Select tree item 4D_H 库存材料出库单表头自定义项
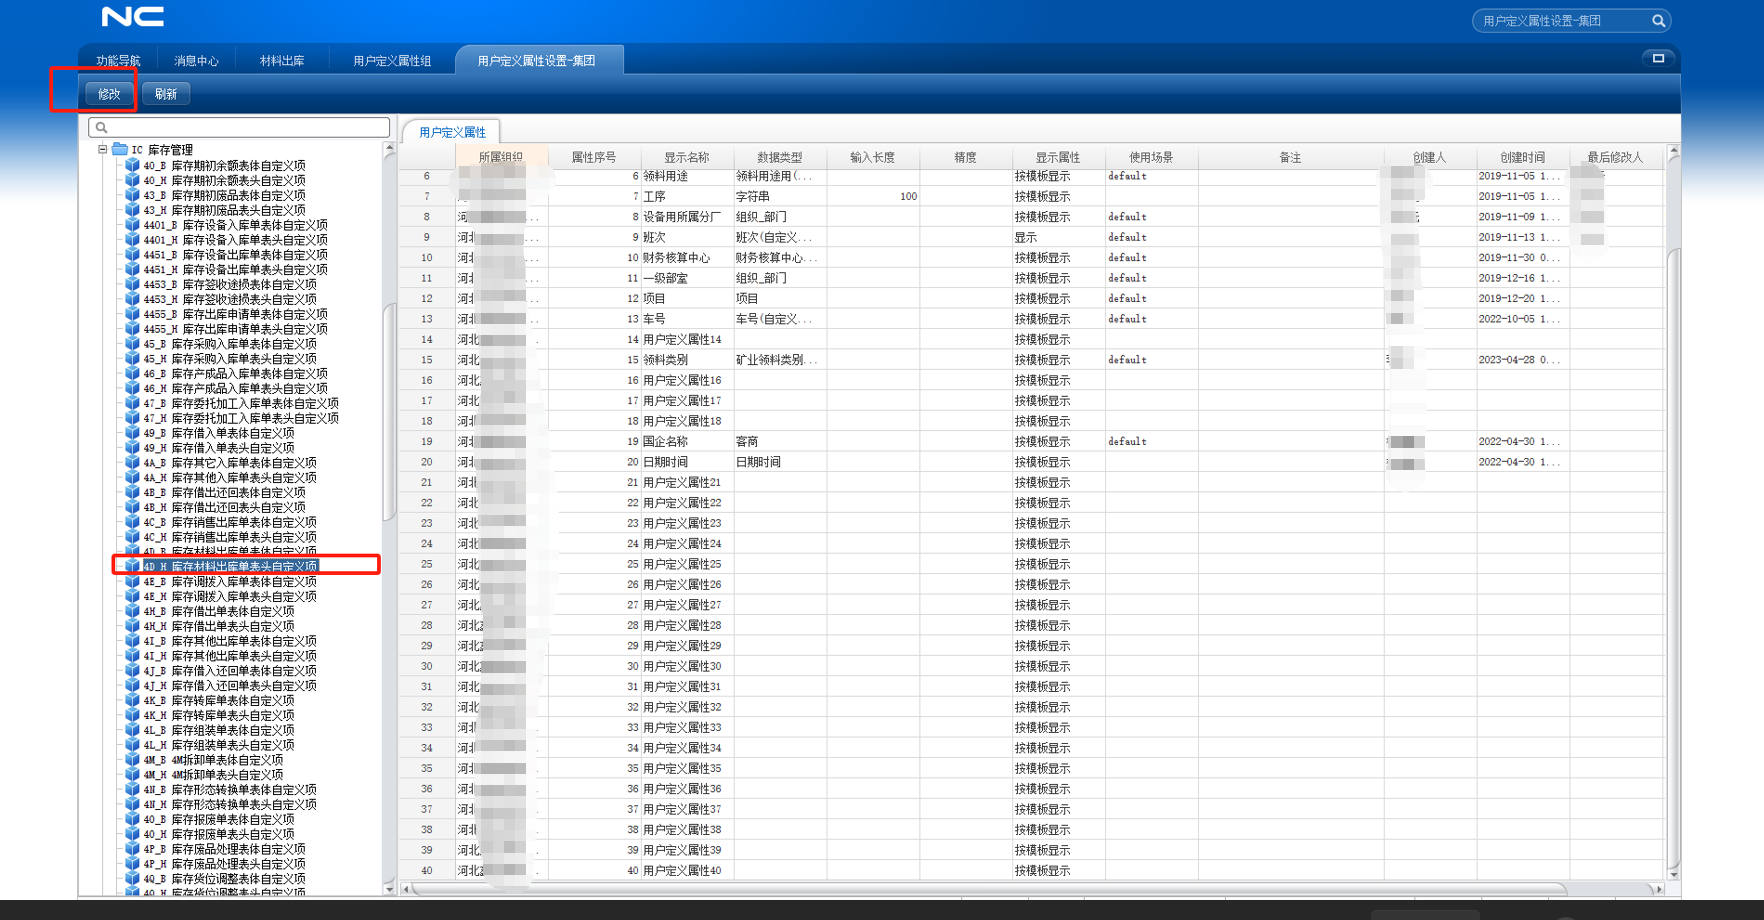Screen dimensions: 1764x920 230,566
